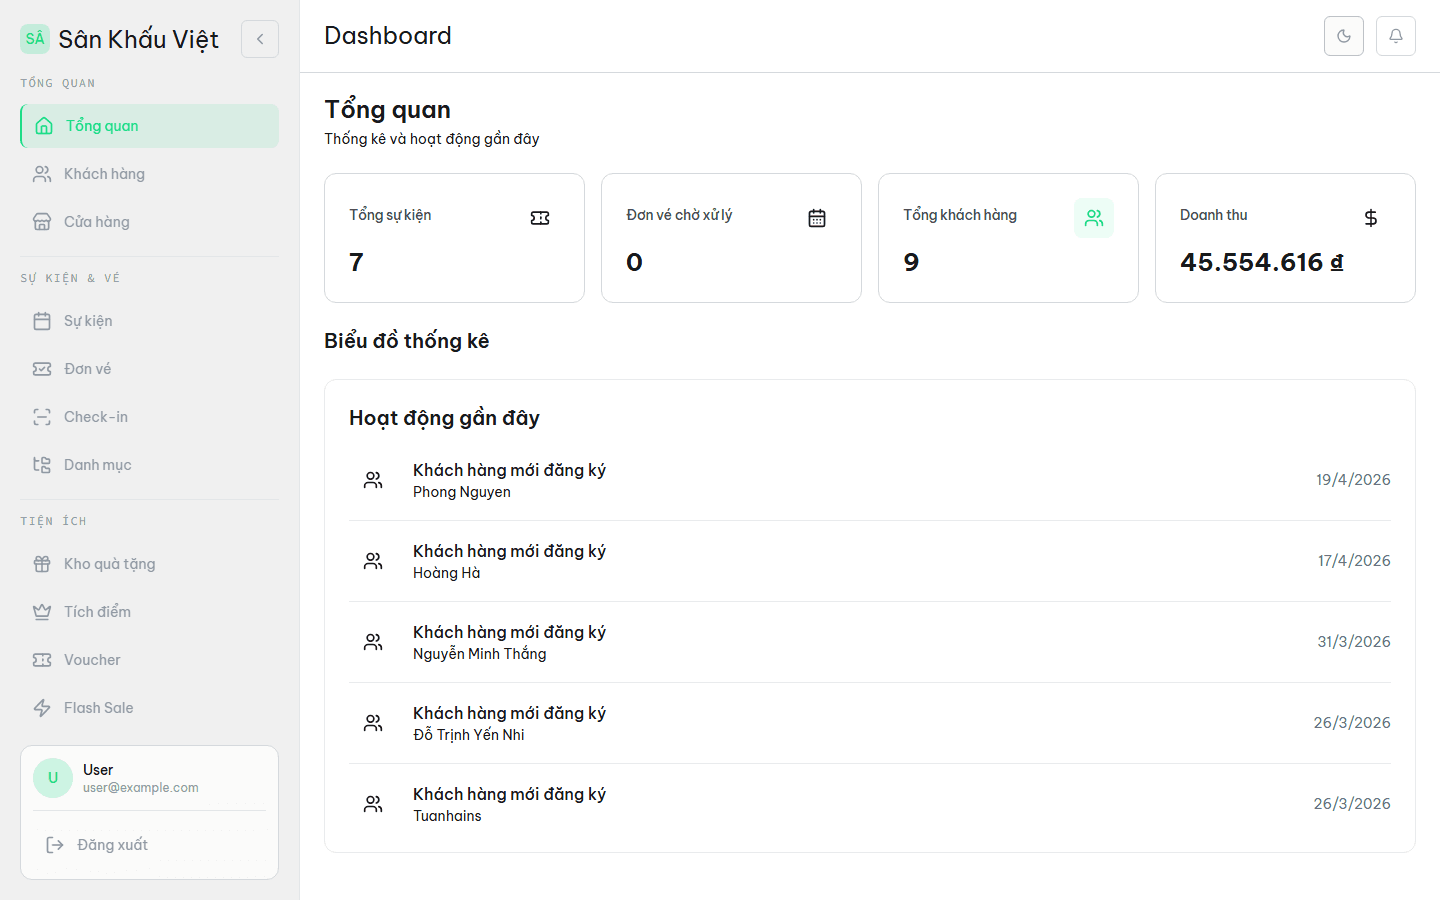
Task: Click the Doanh thu dollar icon
Action: (x=1371, y=218)
